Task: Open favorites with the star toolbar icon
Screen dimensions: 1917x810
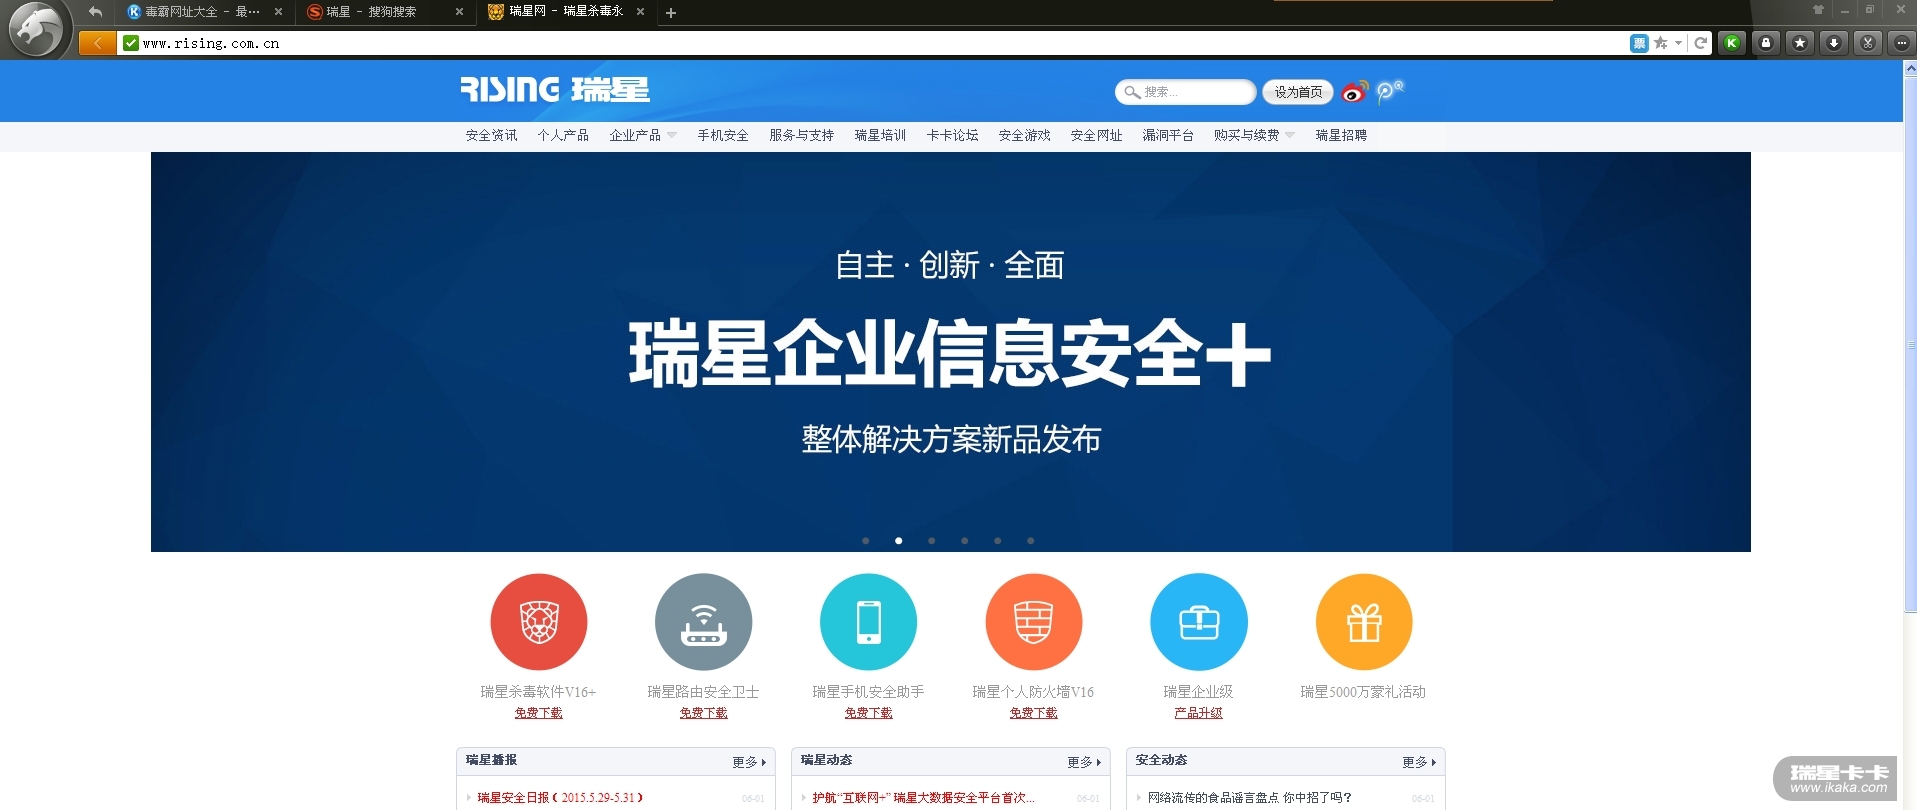Action: click(x=1800, y=43)
